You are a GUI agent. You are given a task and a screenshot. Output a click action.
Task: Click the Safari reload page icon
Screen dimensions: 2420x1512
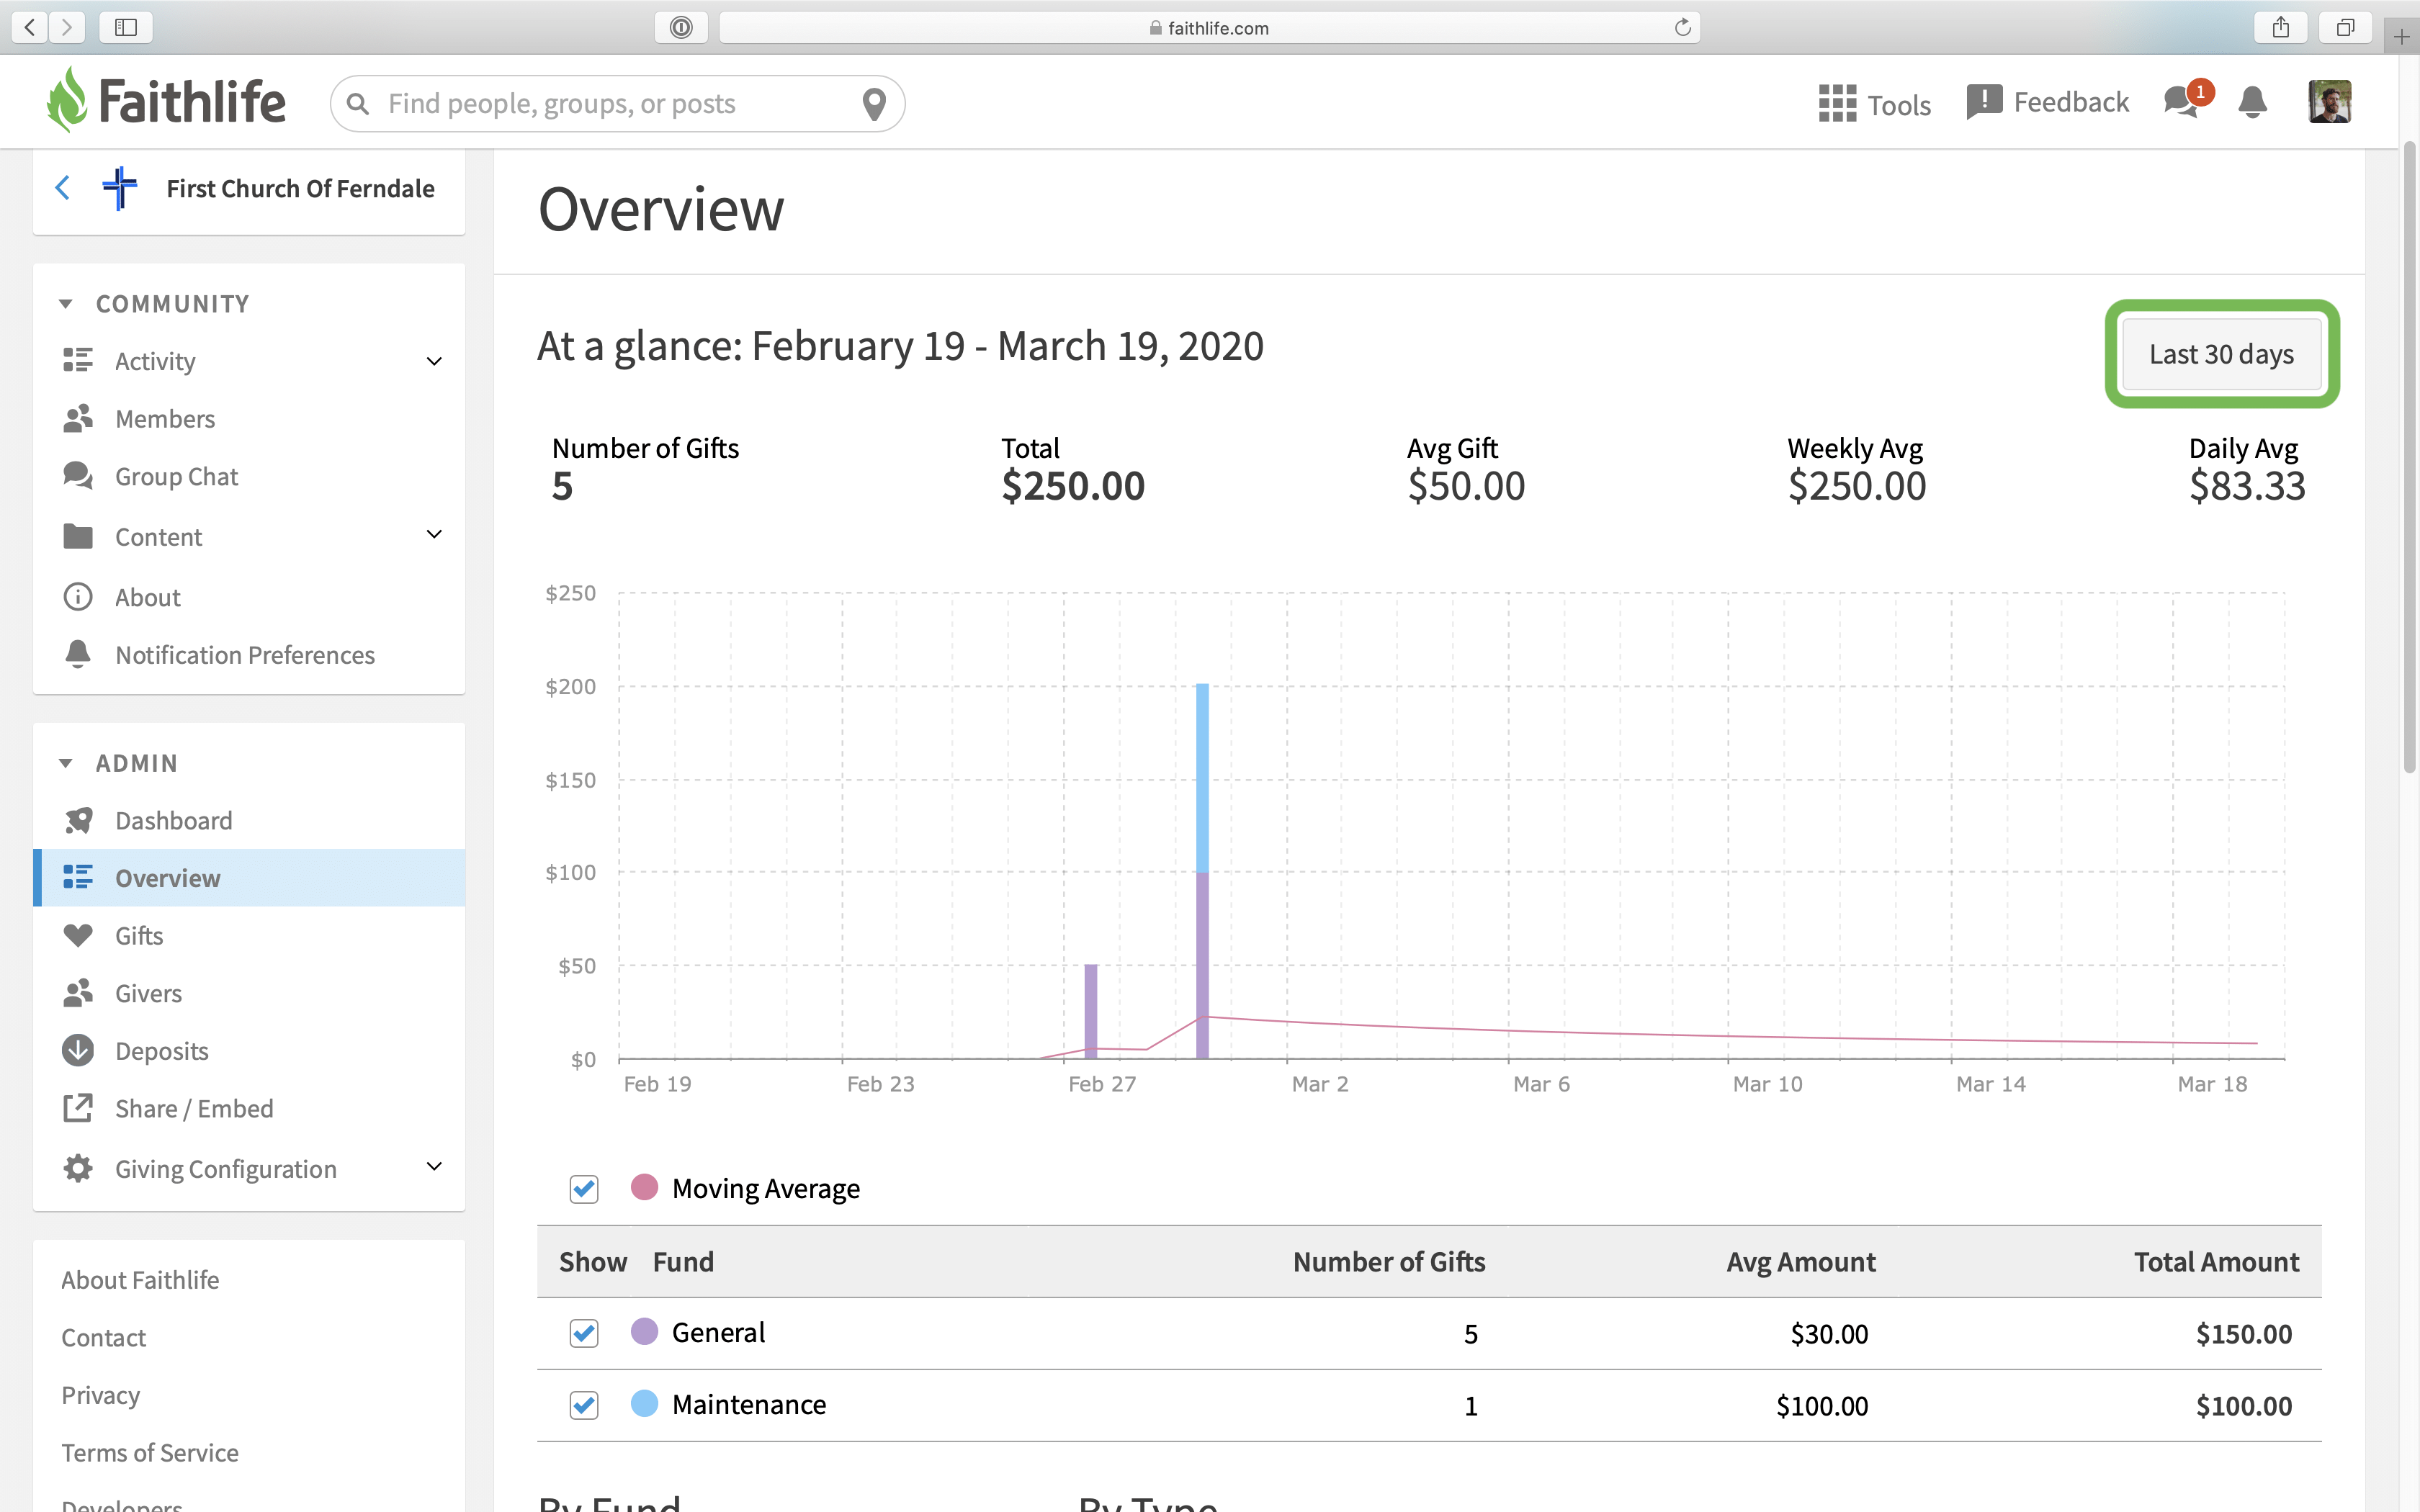[x=1683, y=27]
